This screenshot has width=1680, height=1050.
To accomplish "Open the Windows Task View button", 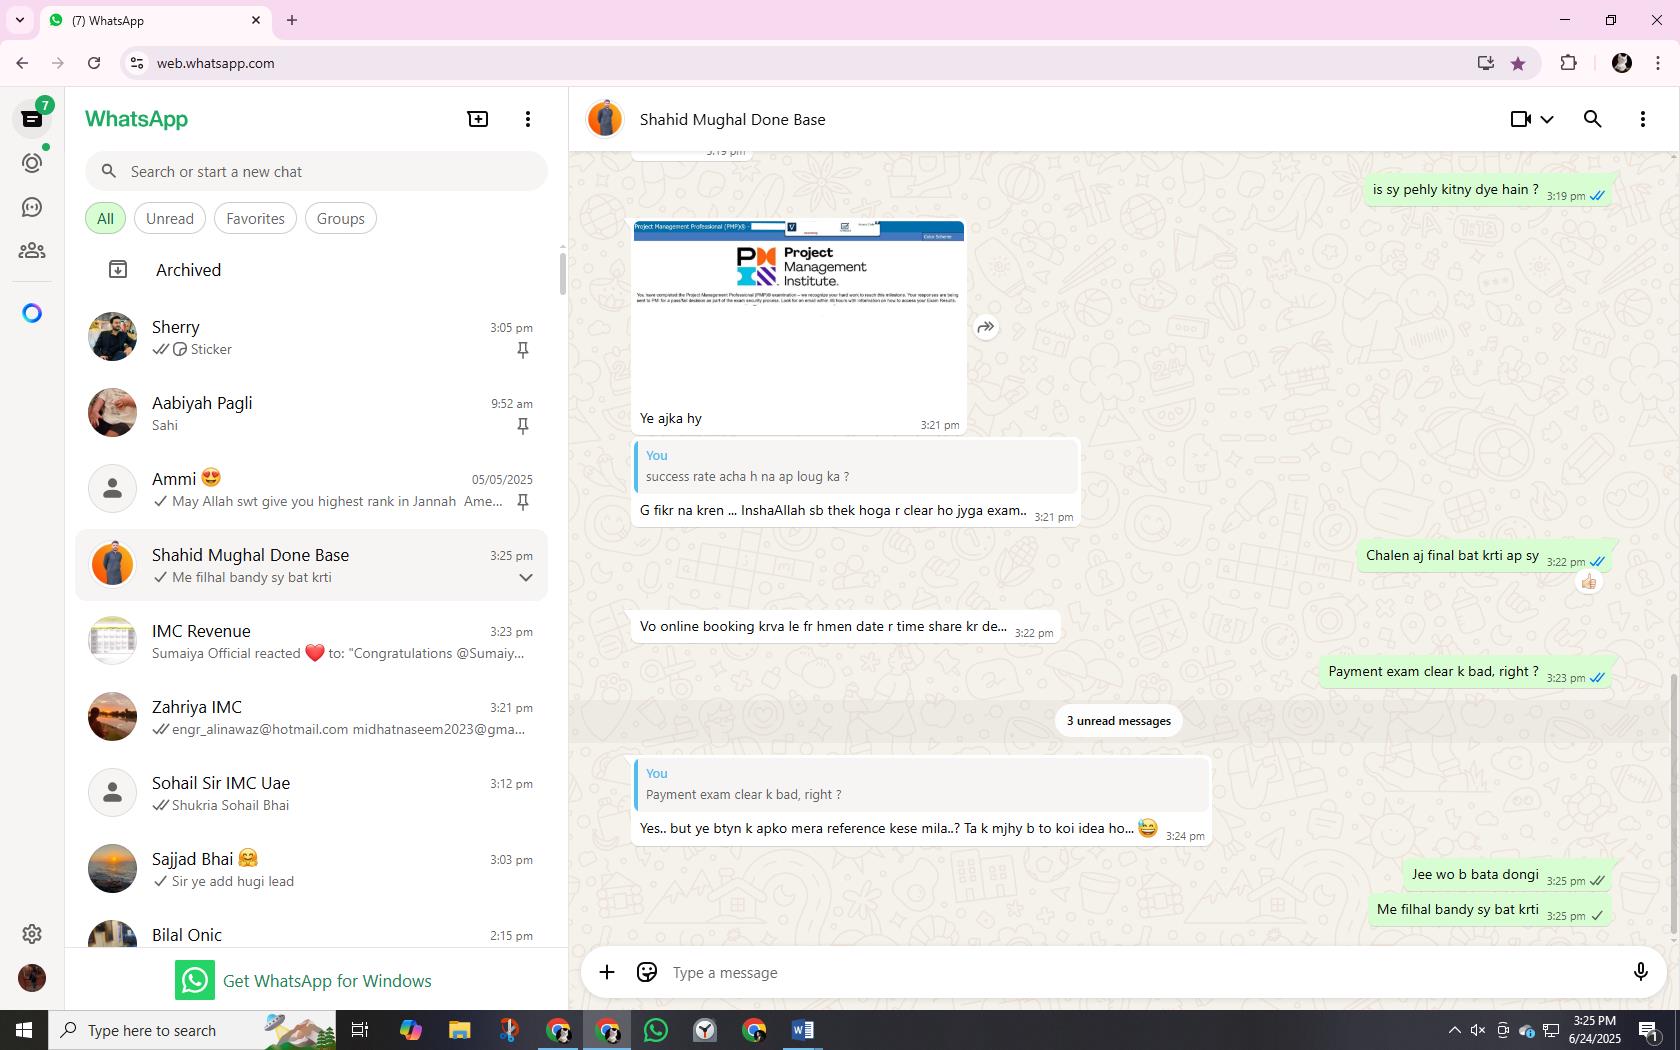I will tap(360, 1030).
